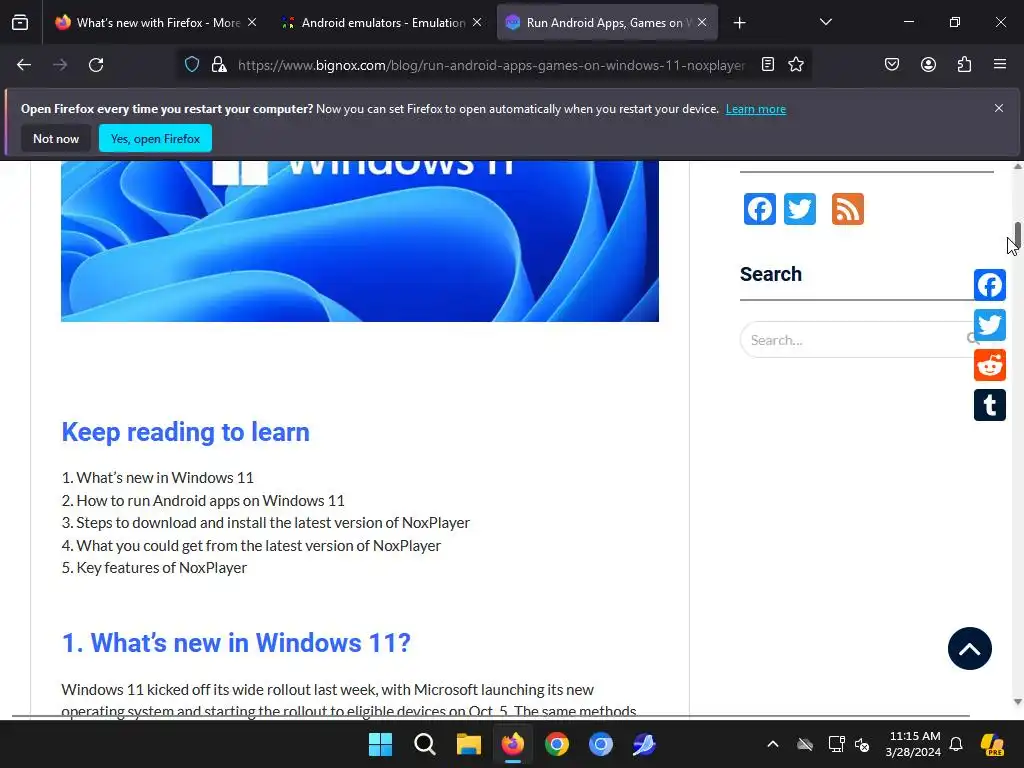Image resolution: width=1024 pixels, height=768 pixels.
Task: Click Yes, open Firefox button
Action: [x=155, y=138]
